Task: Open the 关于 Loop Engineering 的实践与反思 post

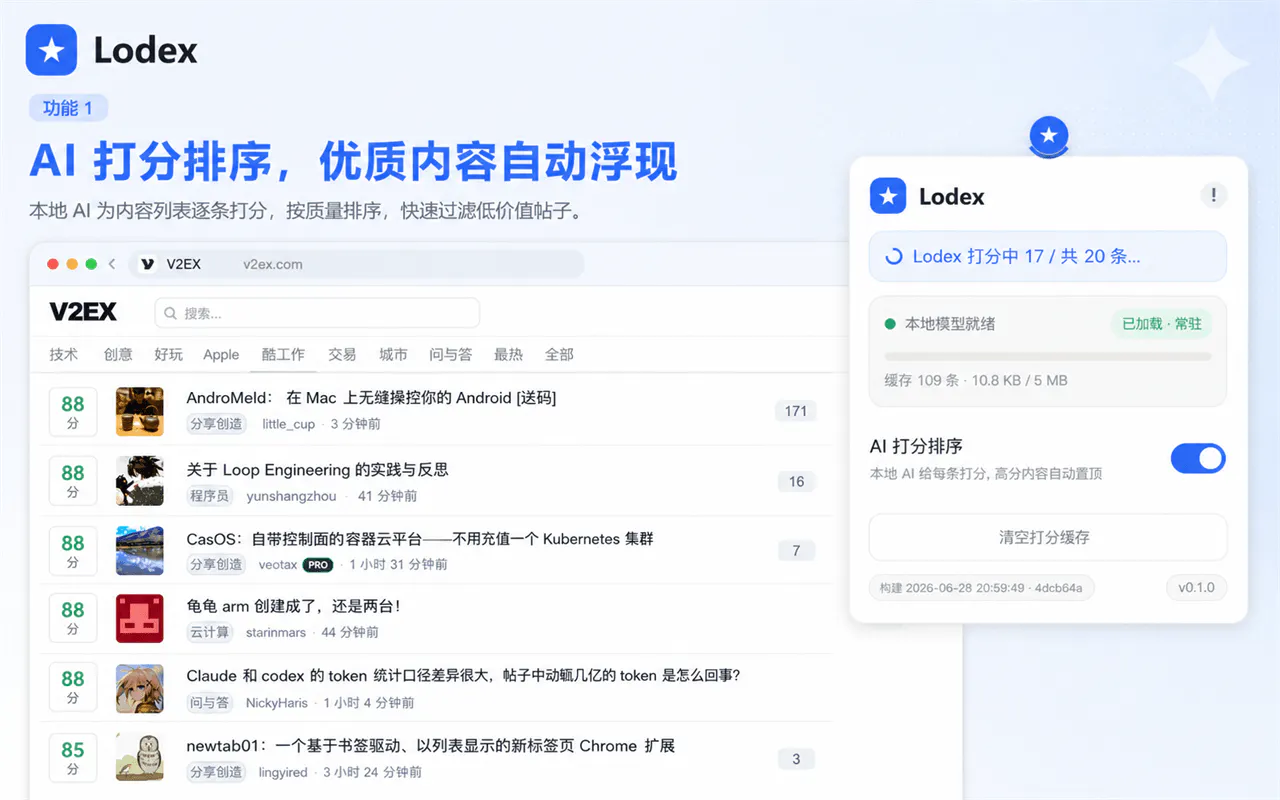Action: [317, 469]
